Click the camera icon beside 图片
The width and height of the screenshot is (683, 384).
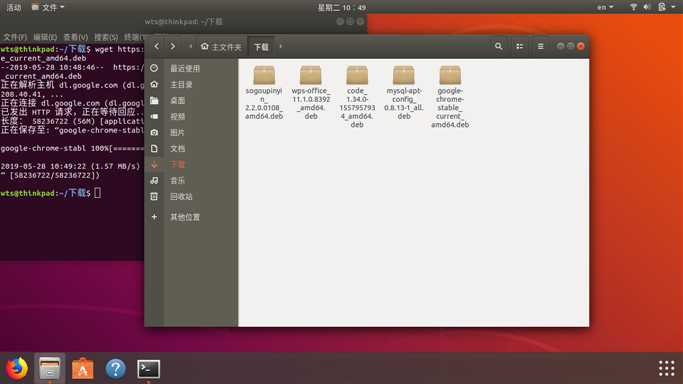pos(154,132)
